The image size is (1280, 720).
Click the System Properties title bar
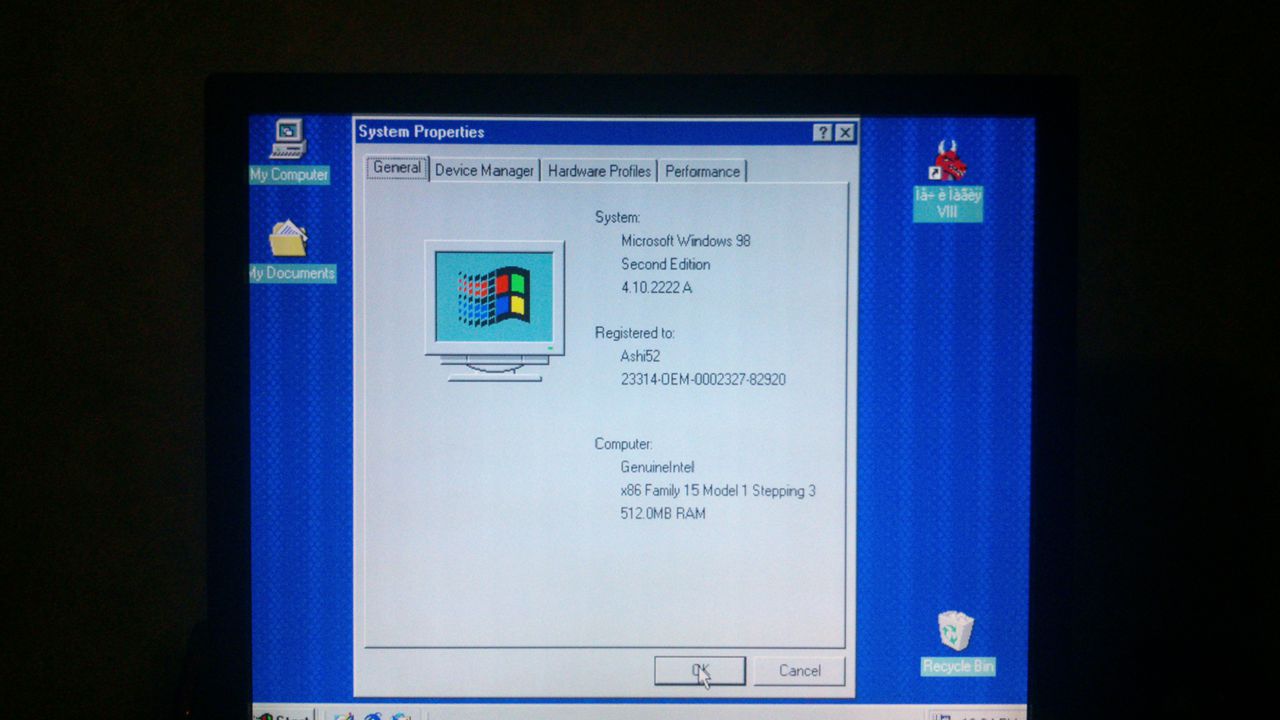click(605, 132)
